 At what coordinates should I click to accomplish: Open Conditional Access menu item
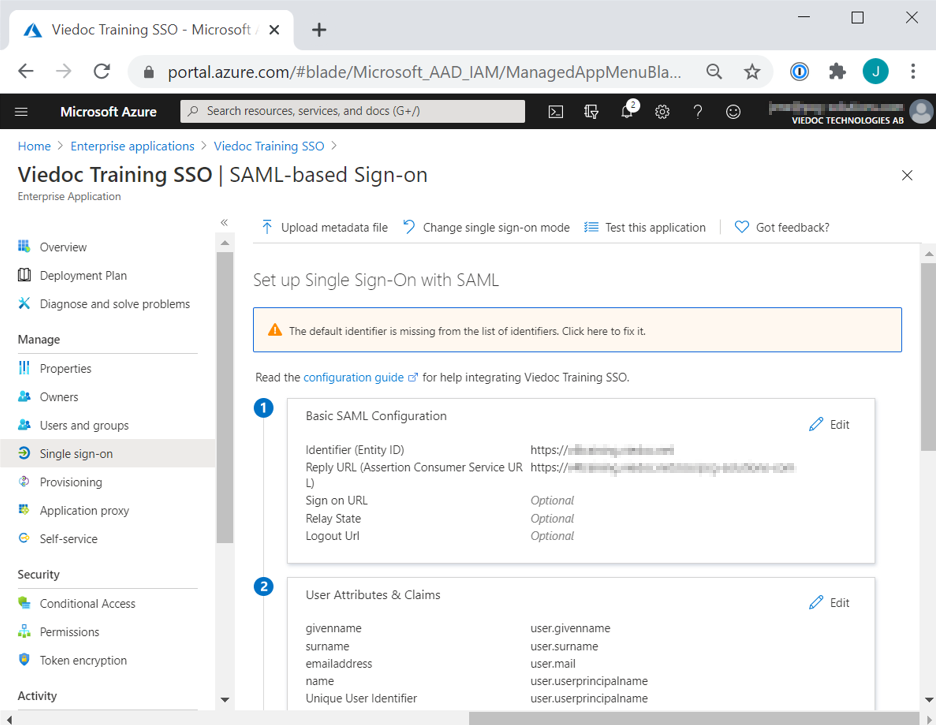[87, 604]
